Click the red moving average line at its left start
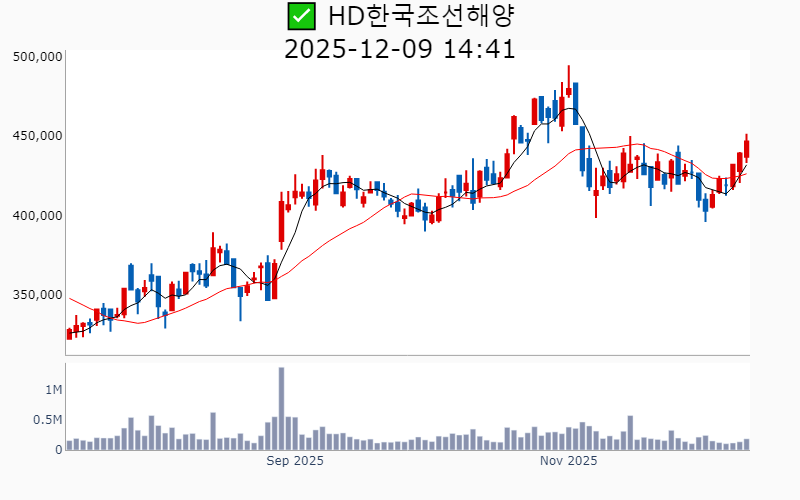This screenshot has height=500, width=800. pyautogui.click(x=69, y=297)
